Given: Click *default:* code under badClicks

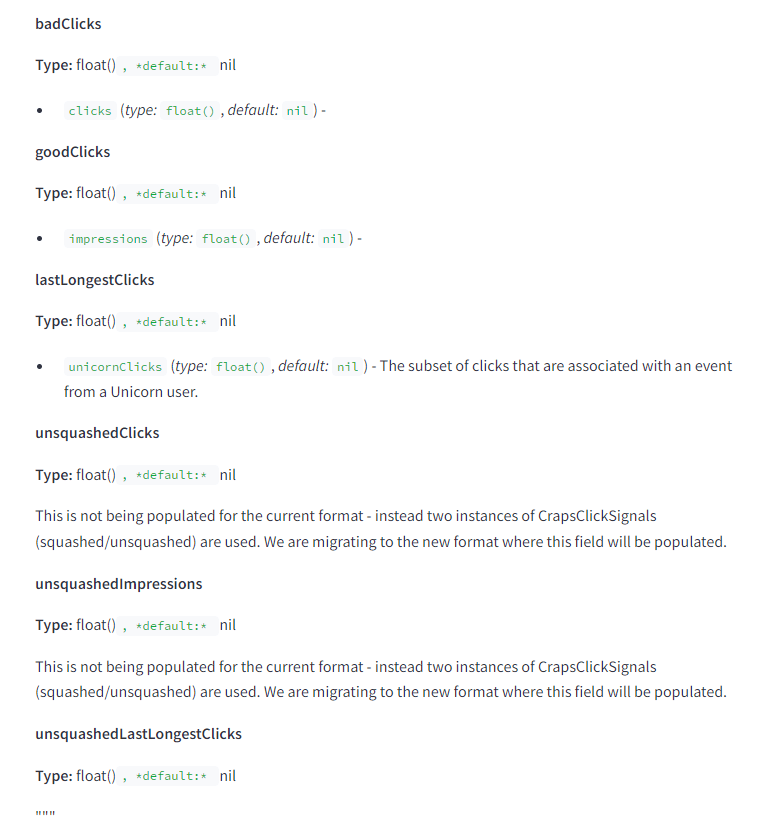Looking at the screenshot, I should tap(168, 66).
